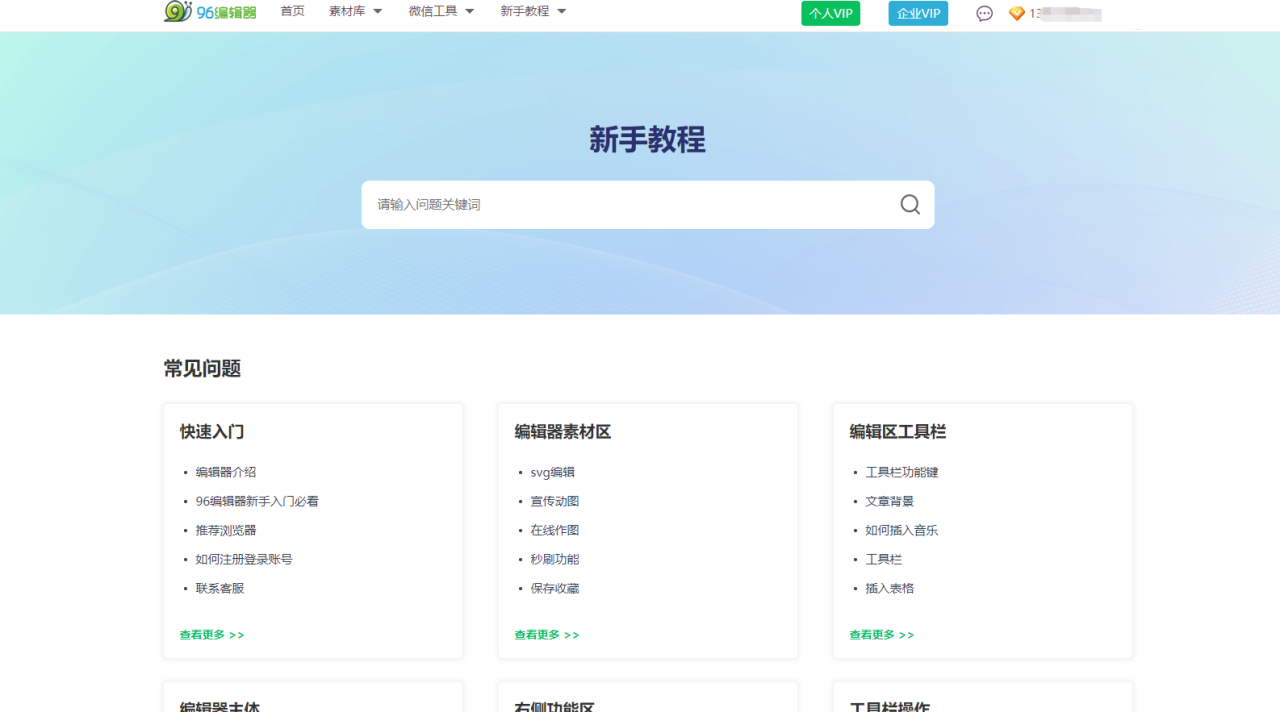The width and height of the screenshot is (1280, 712).
Task: Click 查看更多 under 快速入门
Action: (x=212, y=635)
